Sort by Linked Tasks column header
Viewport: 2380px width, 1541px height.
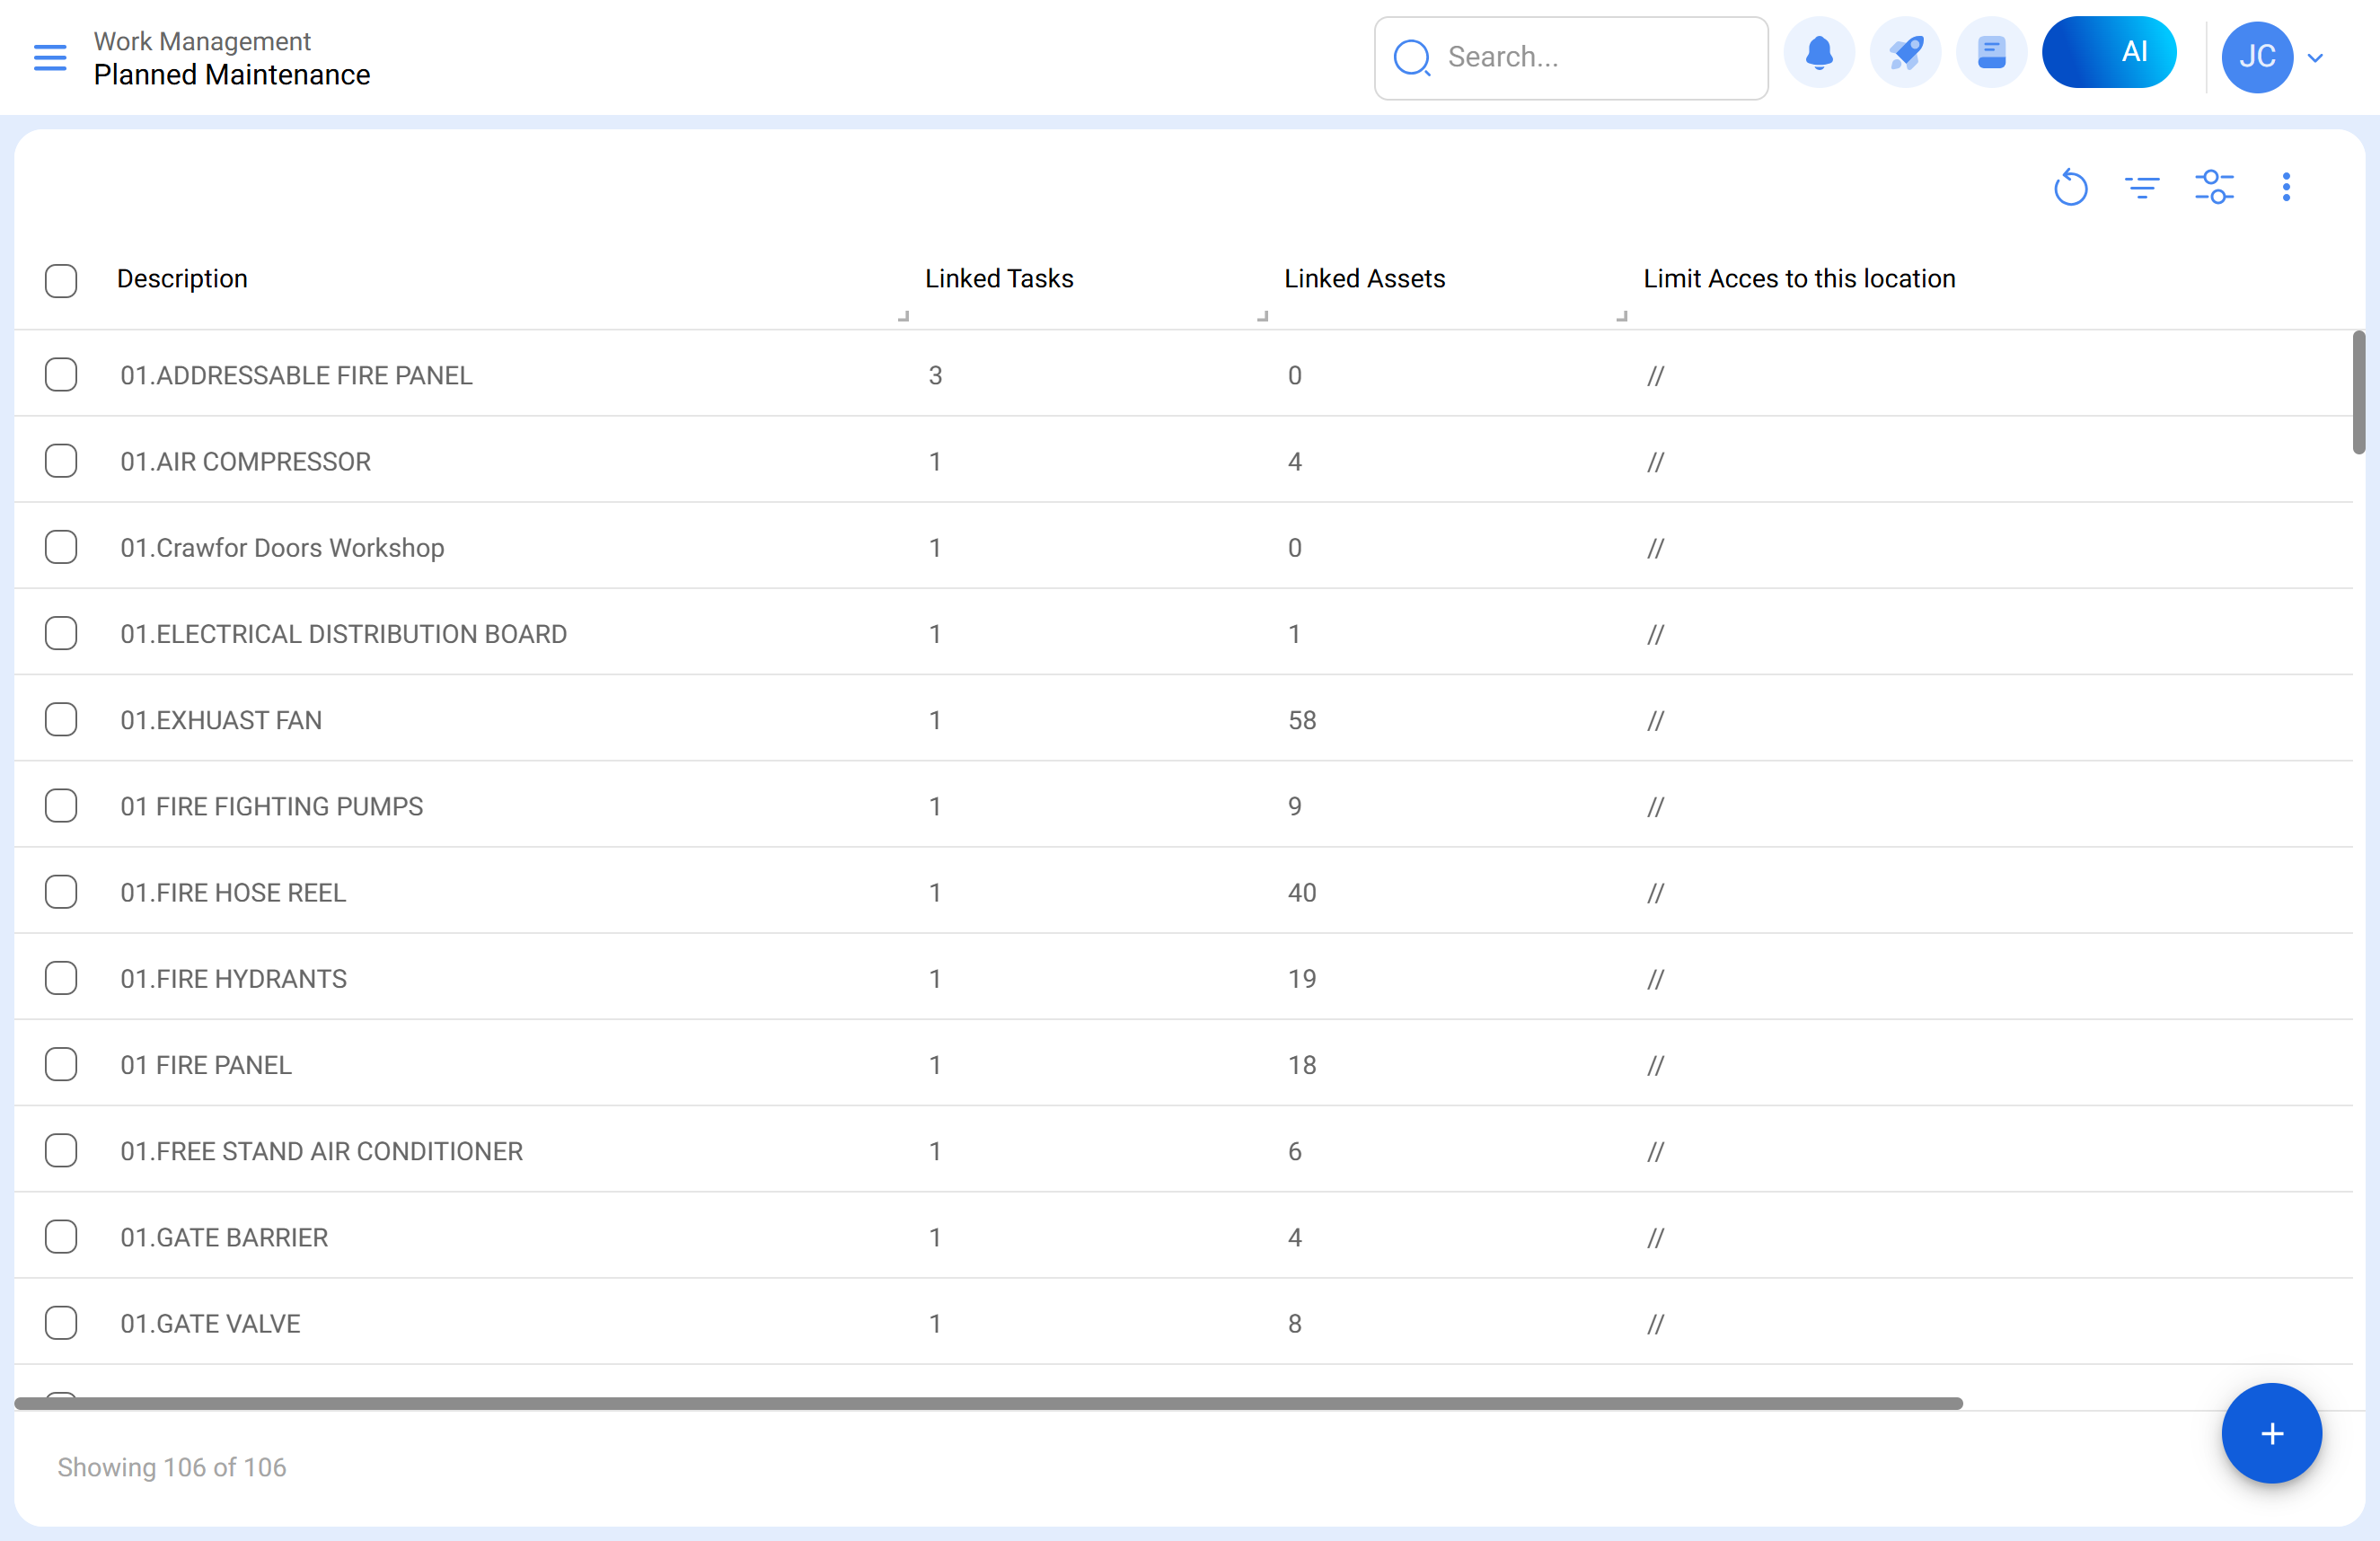tap(998, 279)
